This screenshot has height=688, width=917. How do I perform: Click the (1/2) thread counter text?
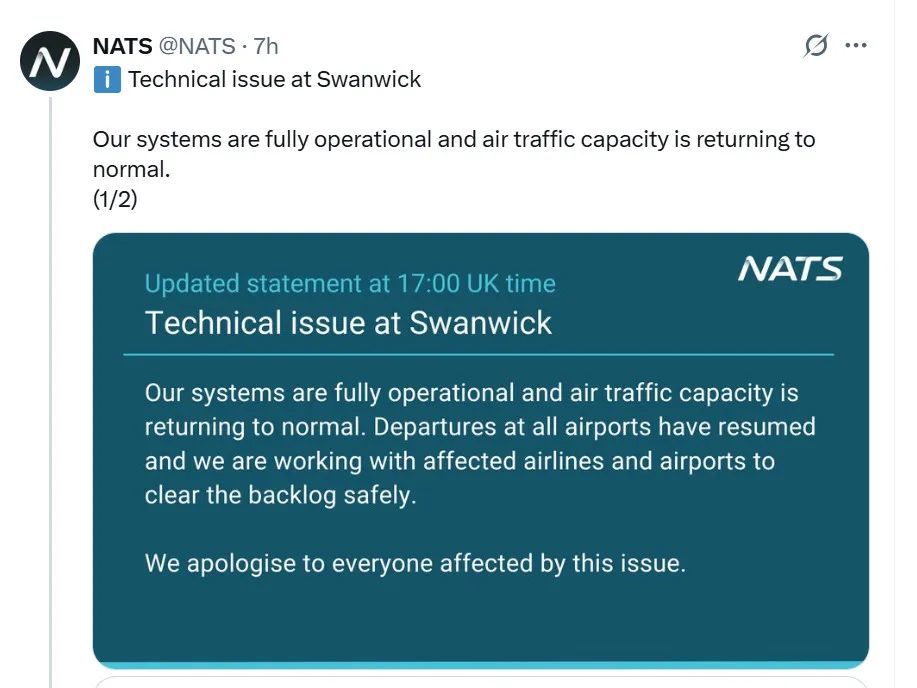click(x=115, y=199)
